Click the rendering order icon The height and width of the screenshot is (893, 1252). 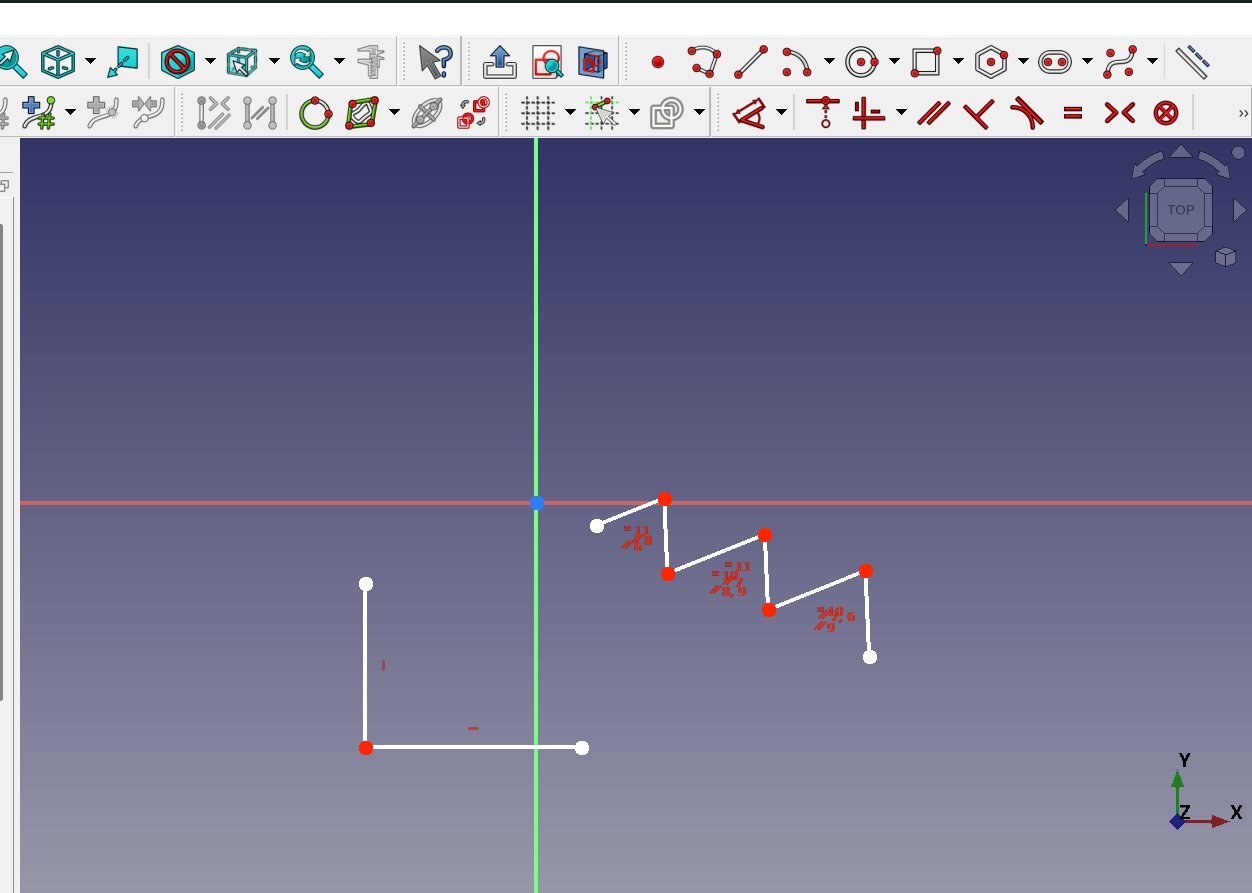pos(666,113)
